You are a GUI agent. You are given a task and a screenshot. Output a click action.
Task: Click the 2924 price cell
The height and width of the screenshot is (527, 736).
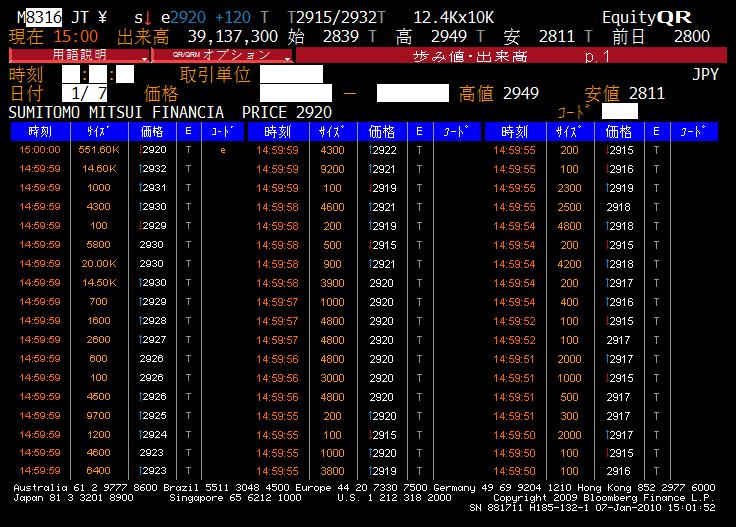pos(153,435)
